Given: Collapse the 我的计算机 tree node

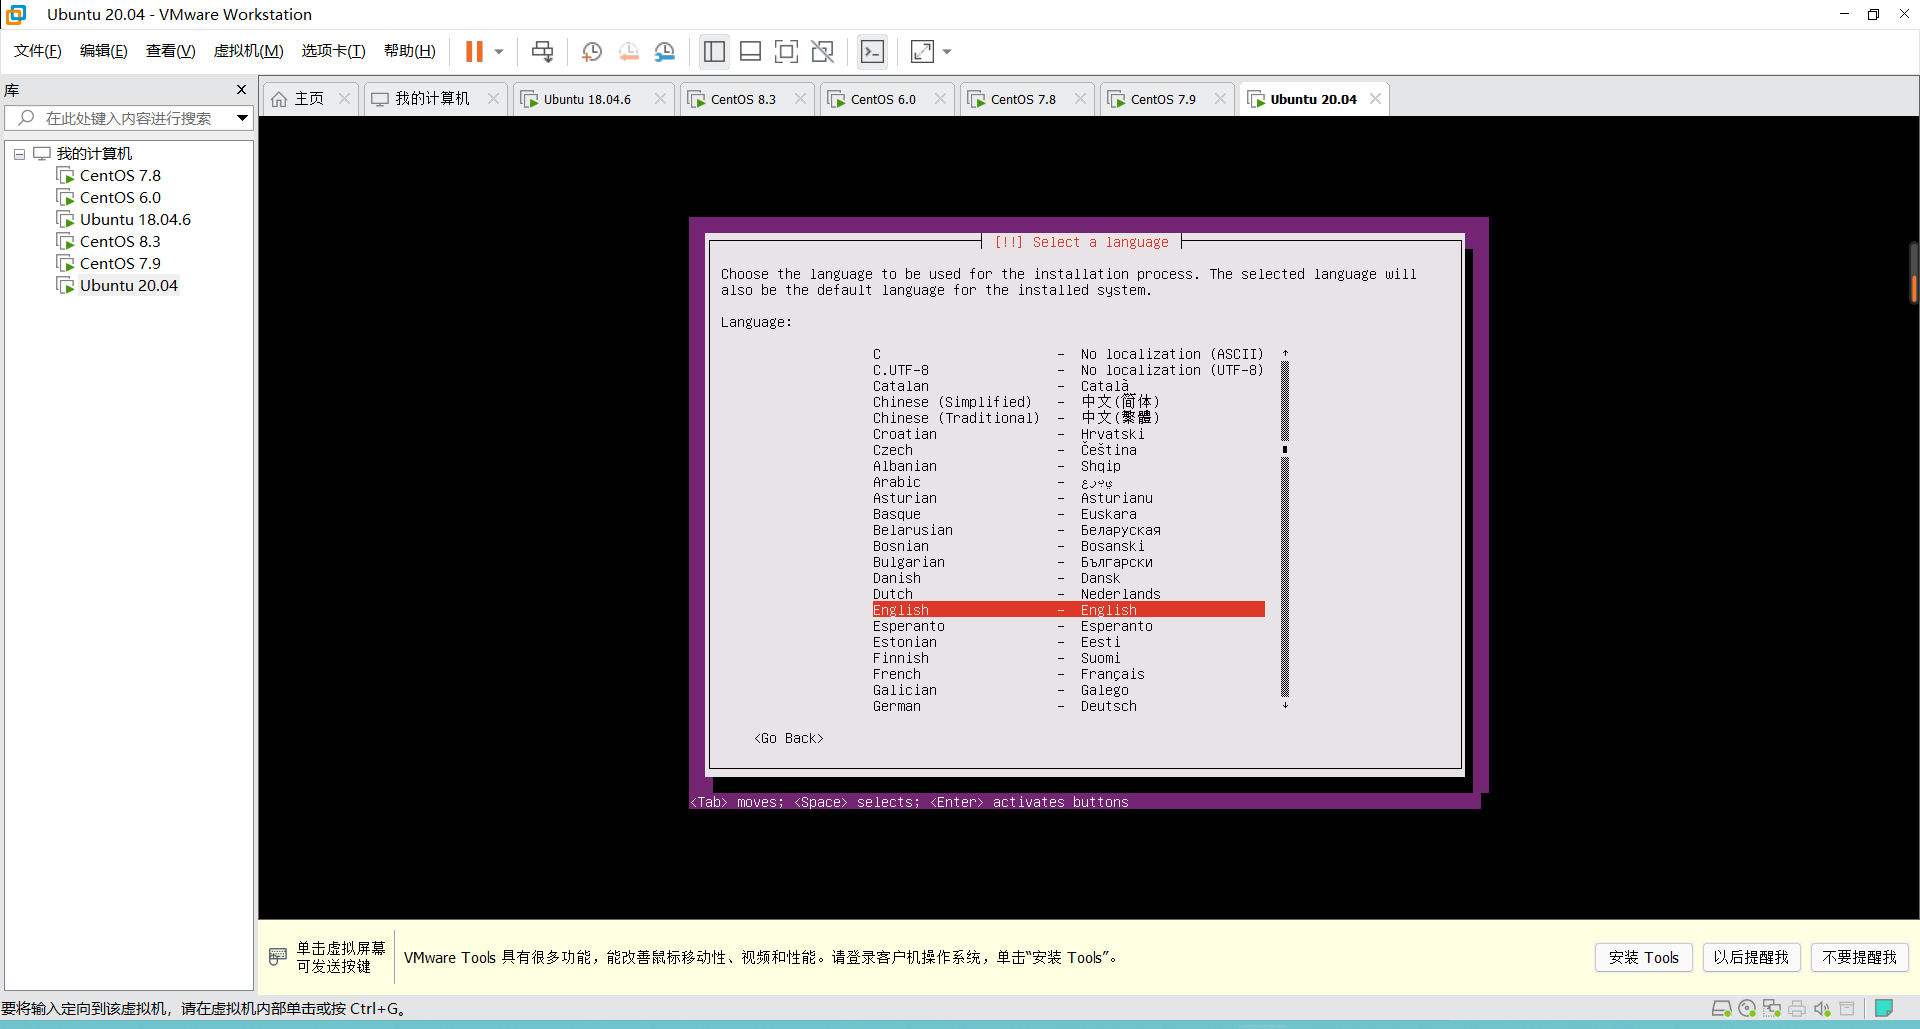Looking at the screenshot, I should tap(19, 154).
